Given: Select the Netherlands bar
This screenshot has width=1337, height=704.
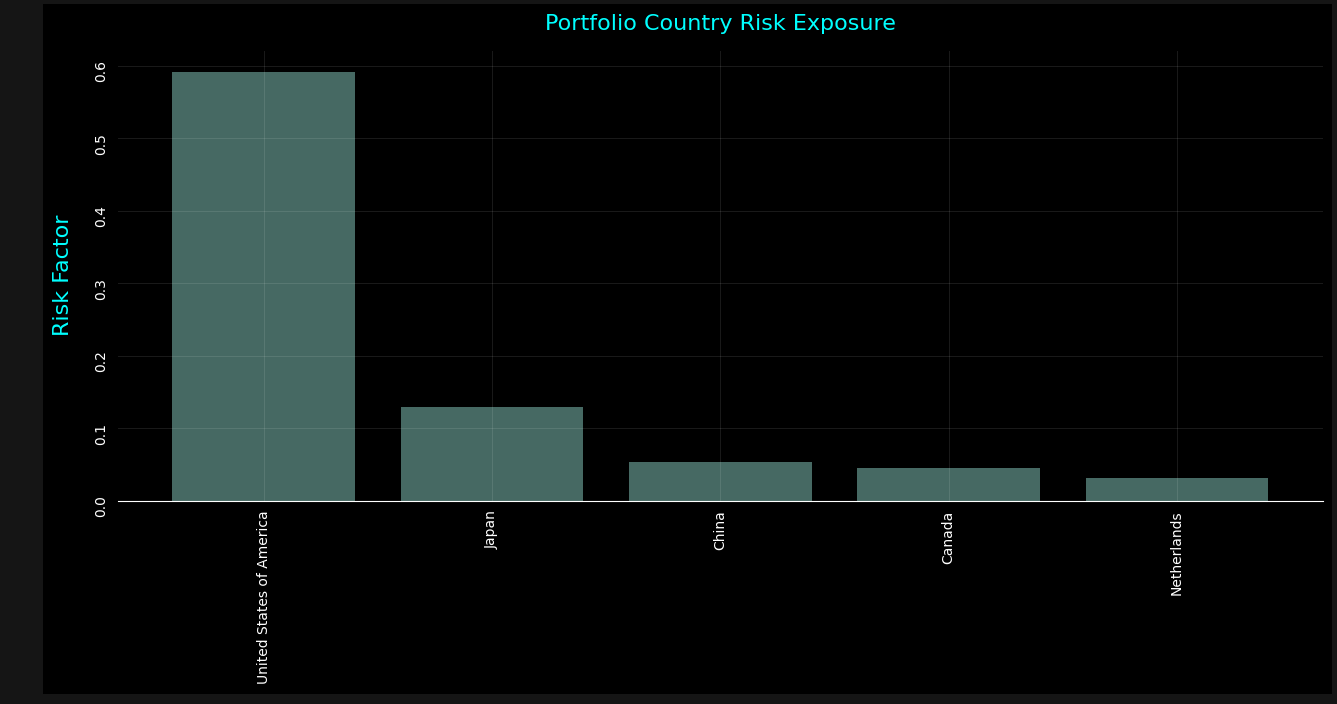Looking at the screenshot, I should pos(1175,489).
